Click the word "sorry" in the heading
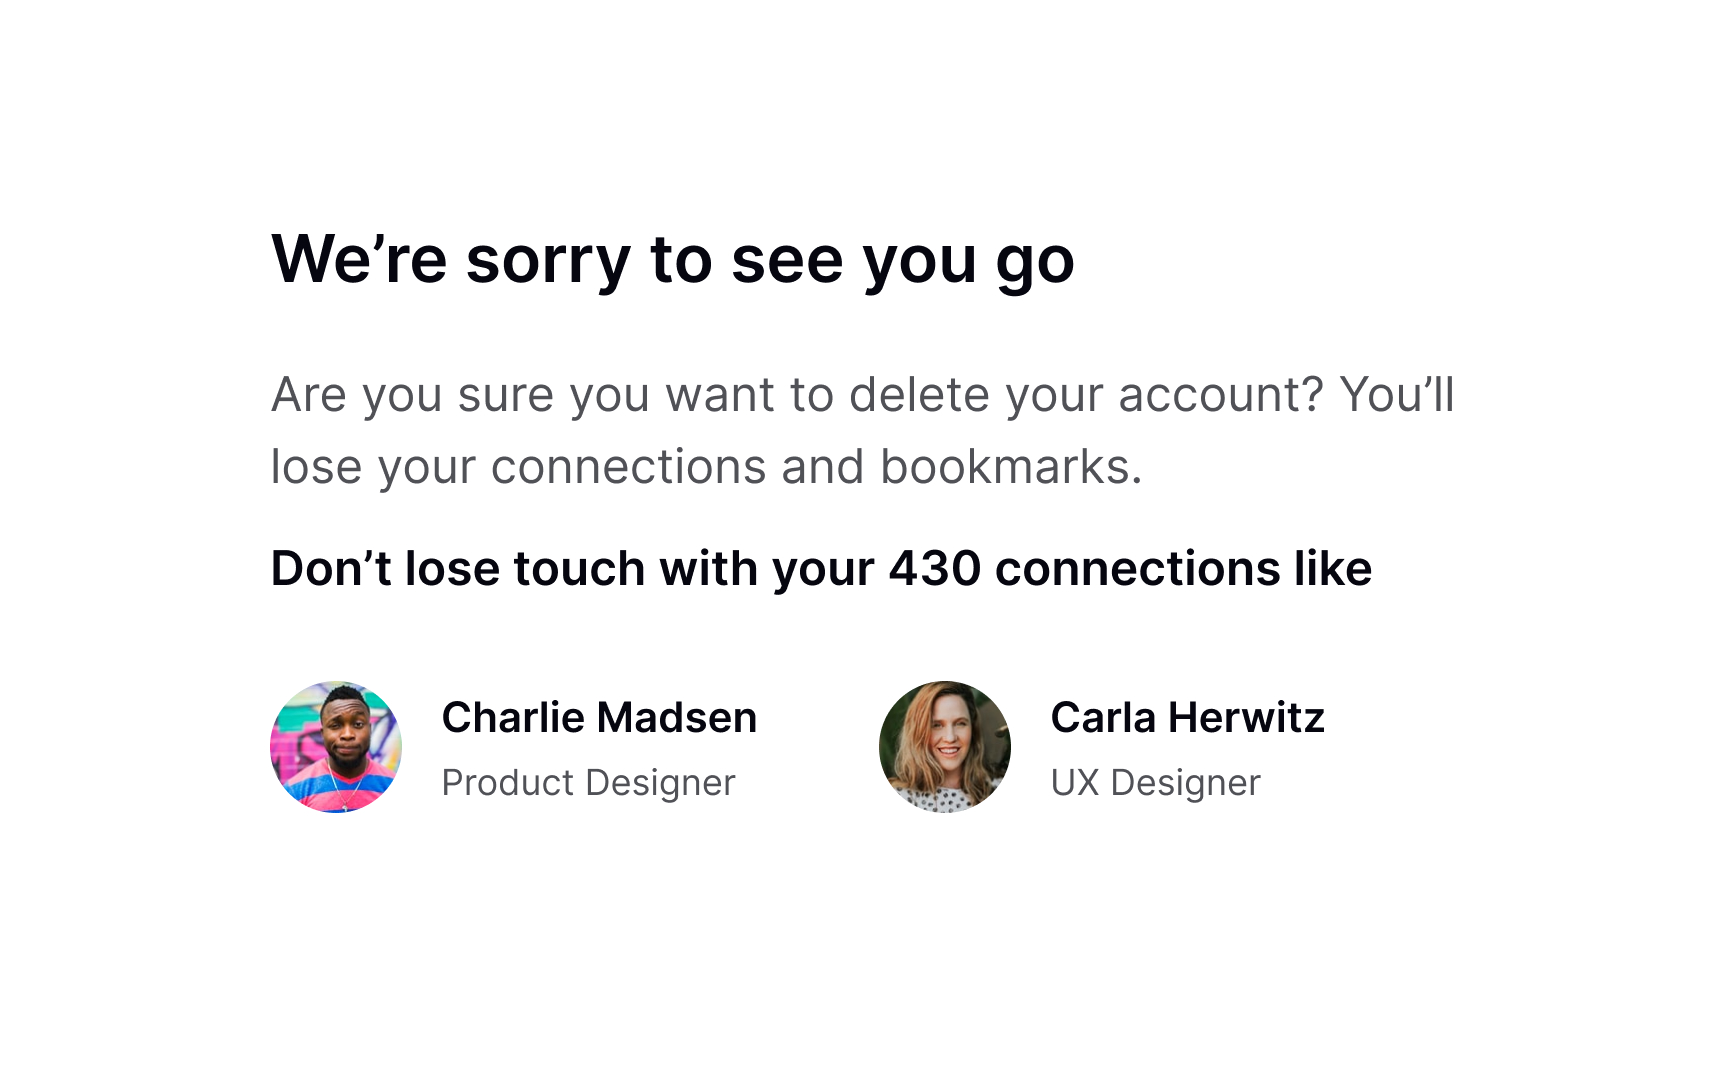 (548, 260)
